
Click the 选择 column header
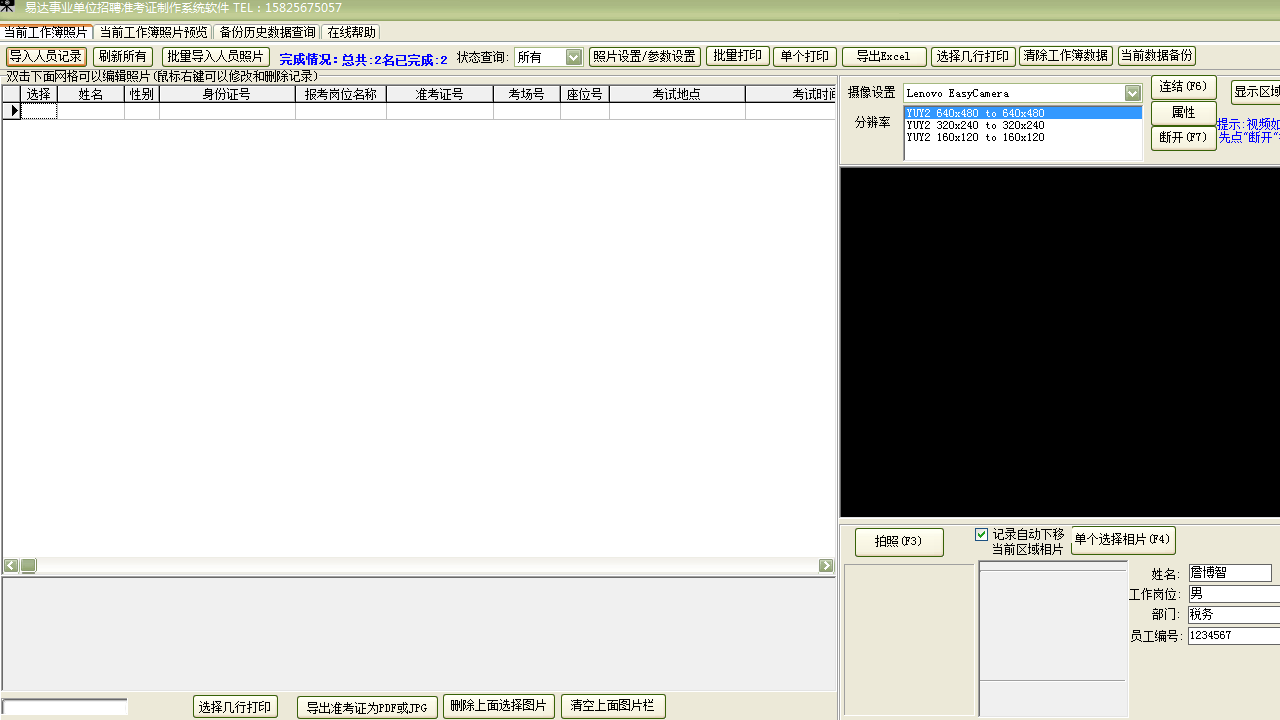point(39,94)
